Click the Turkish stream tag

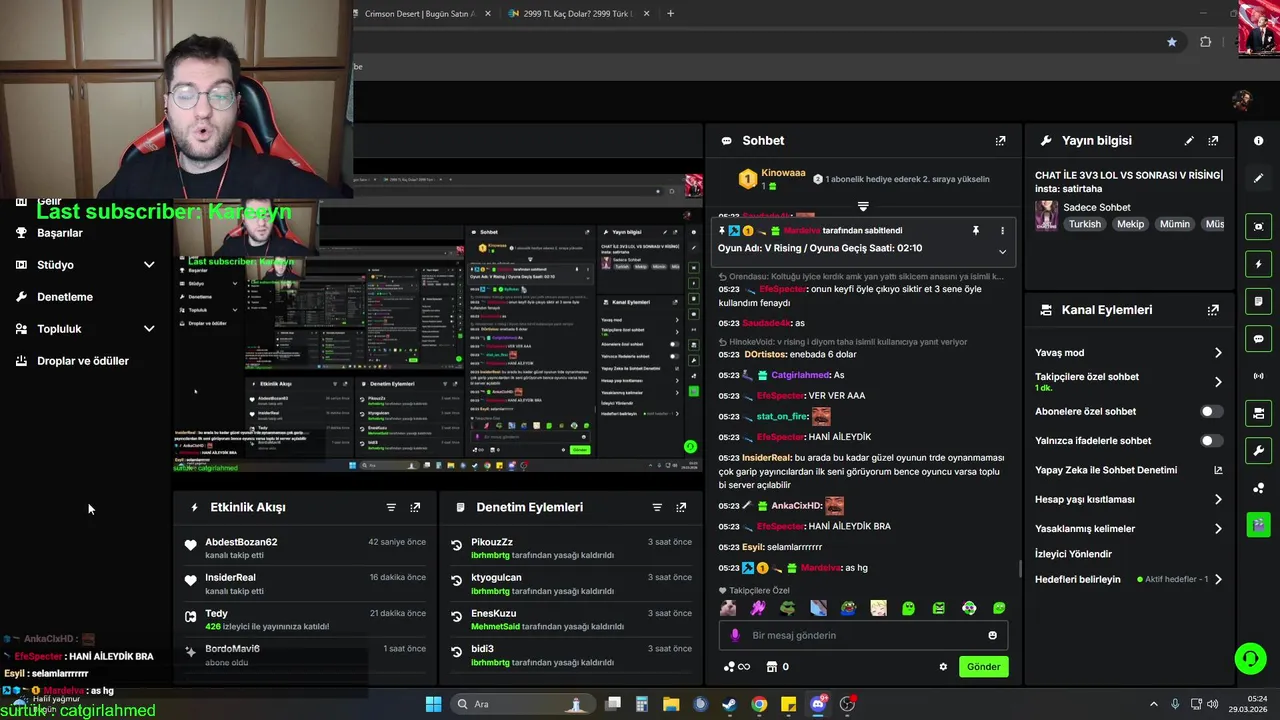(1085, 224)
